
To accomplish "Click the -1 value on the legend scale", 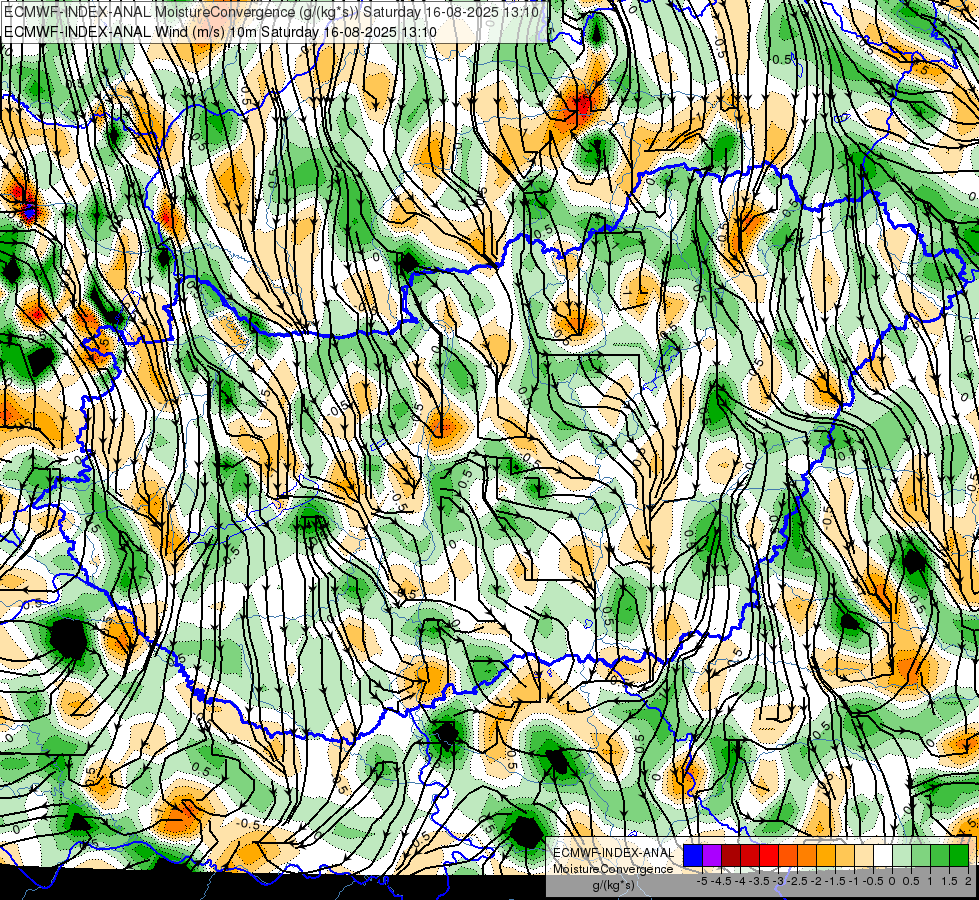I will 854,881.
